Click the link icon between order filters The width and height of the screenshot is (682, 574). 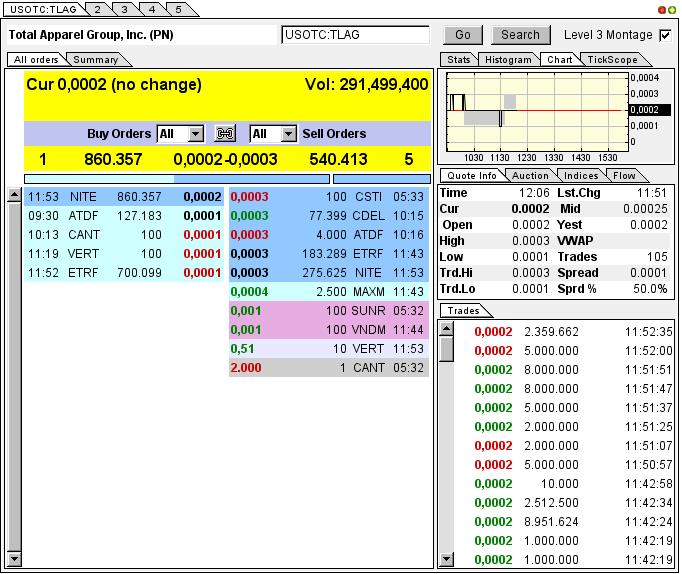click(225, 133)
